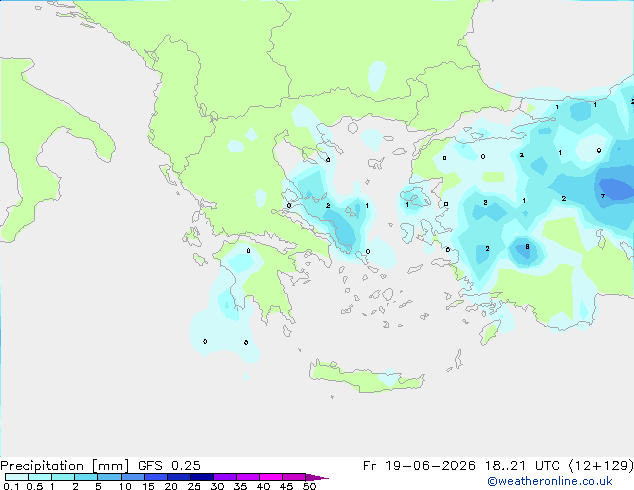Click the '18..21 UTC' time range text
Viewport: 634px width, 490px height.
point(522,466)
